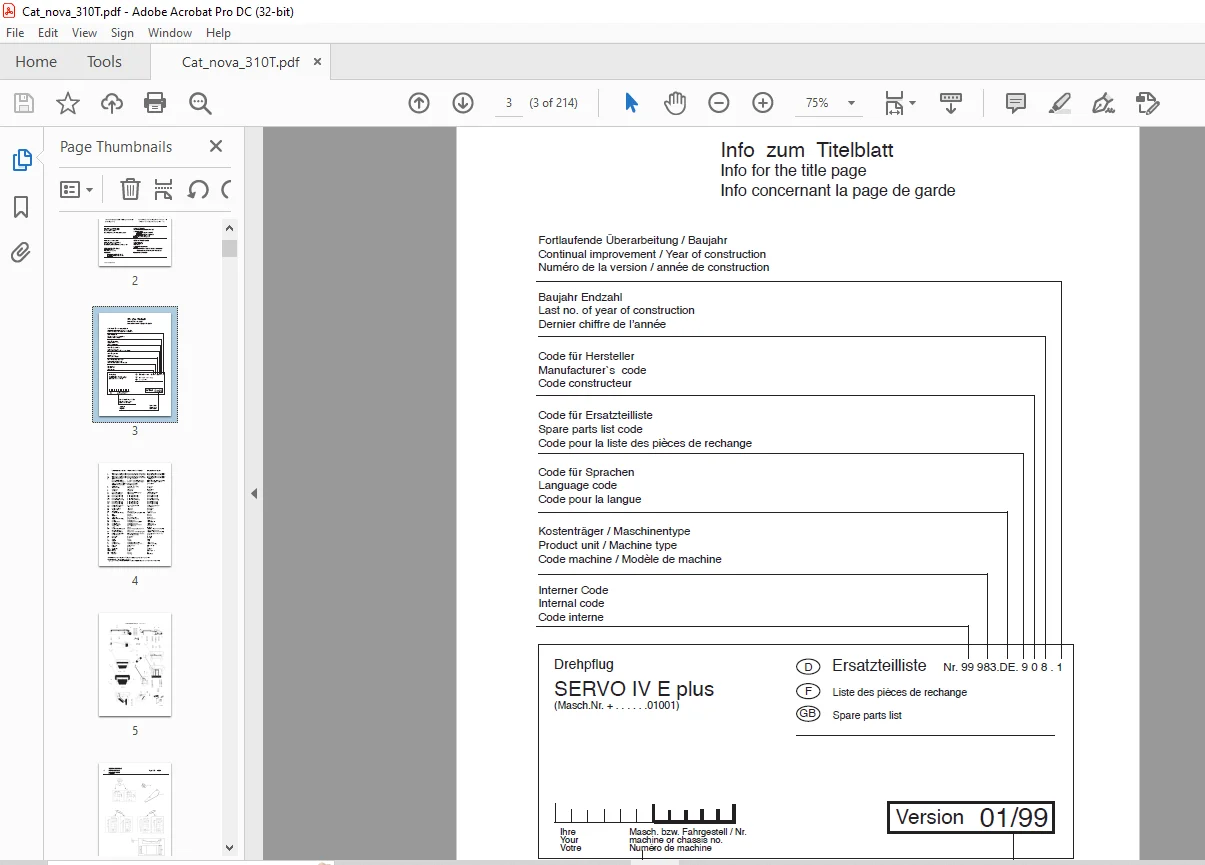Go to previous page arrow
Image resolution: width=1205 pixels, height=865 pixels.
pos(419,103)
